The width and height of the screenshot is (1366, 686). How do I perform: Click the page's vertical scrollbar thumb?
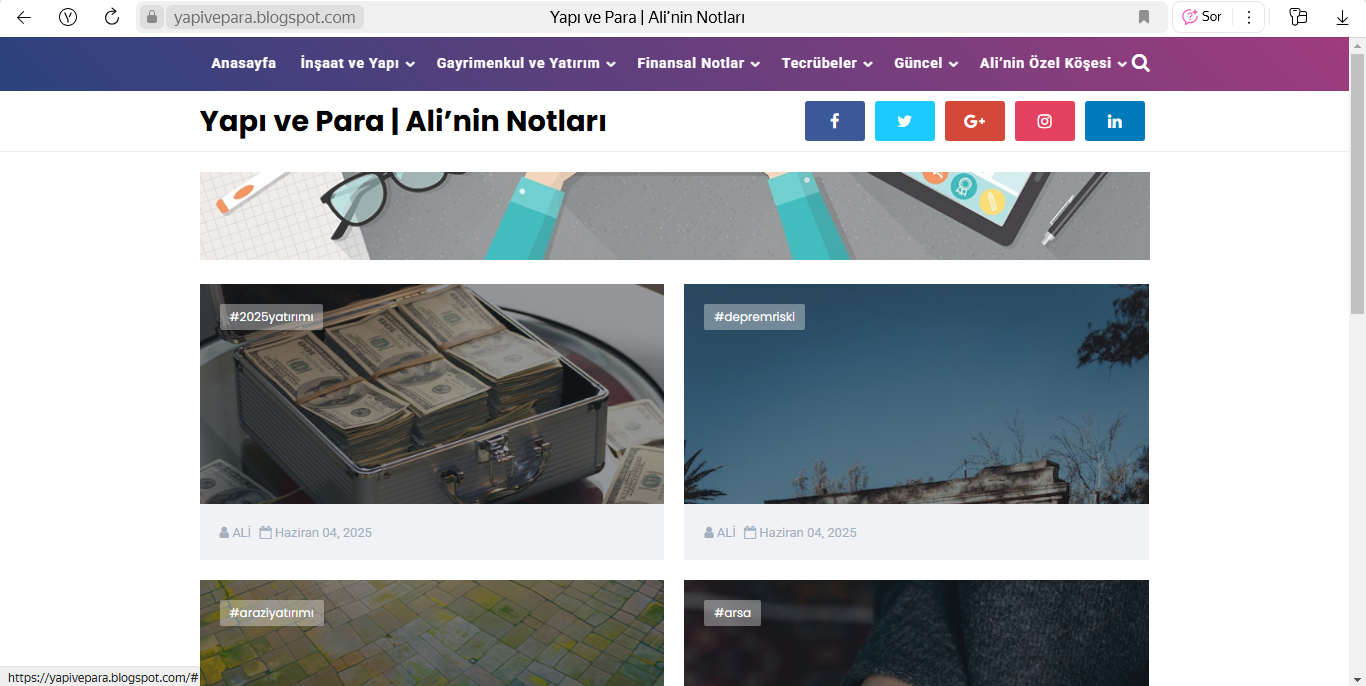pyautogui.click(x=1357, y=185)
